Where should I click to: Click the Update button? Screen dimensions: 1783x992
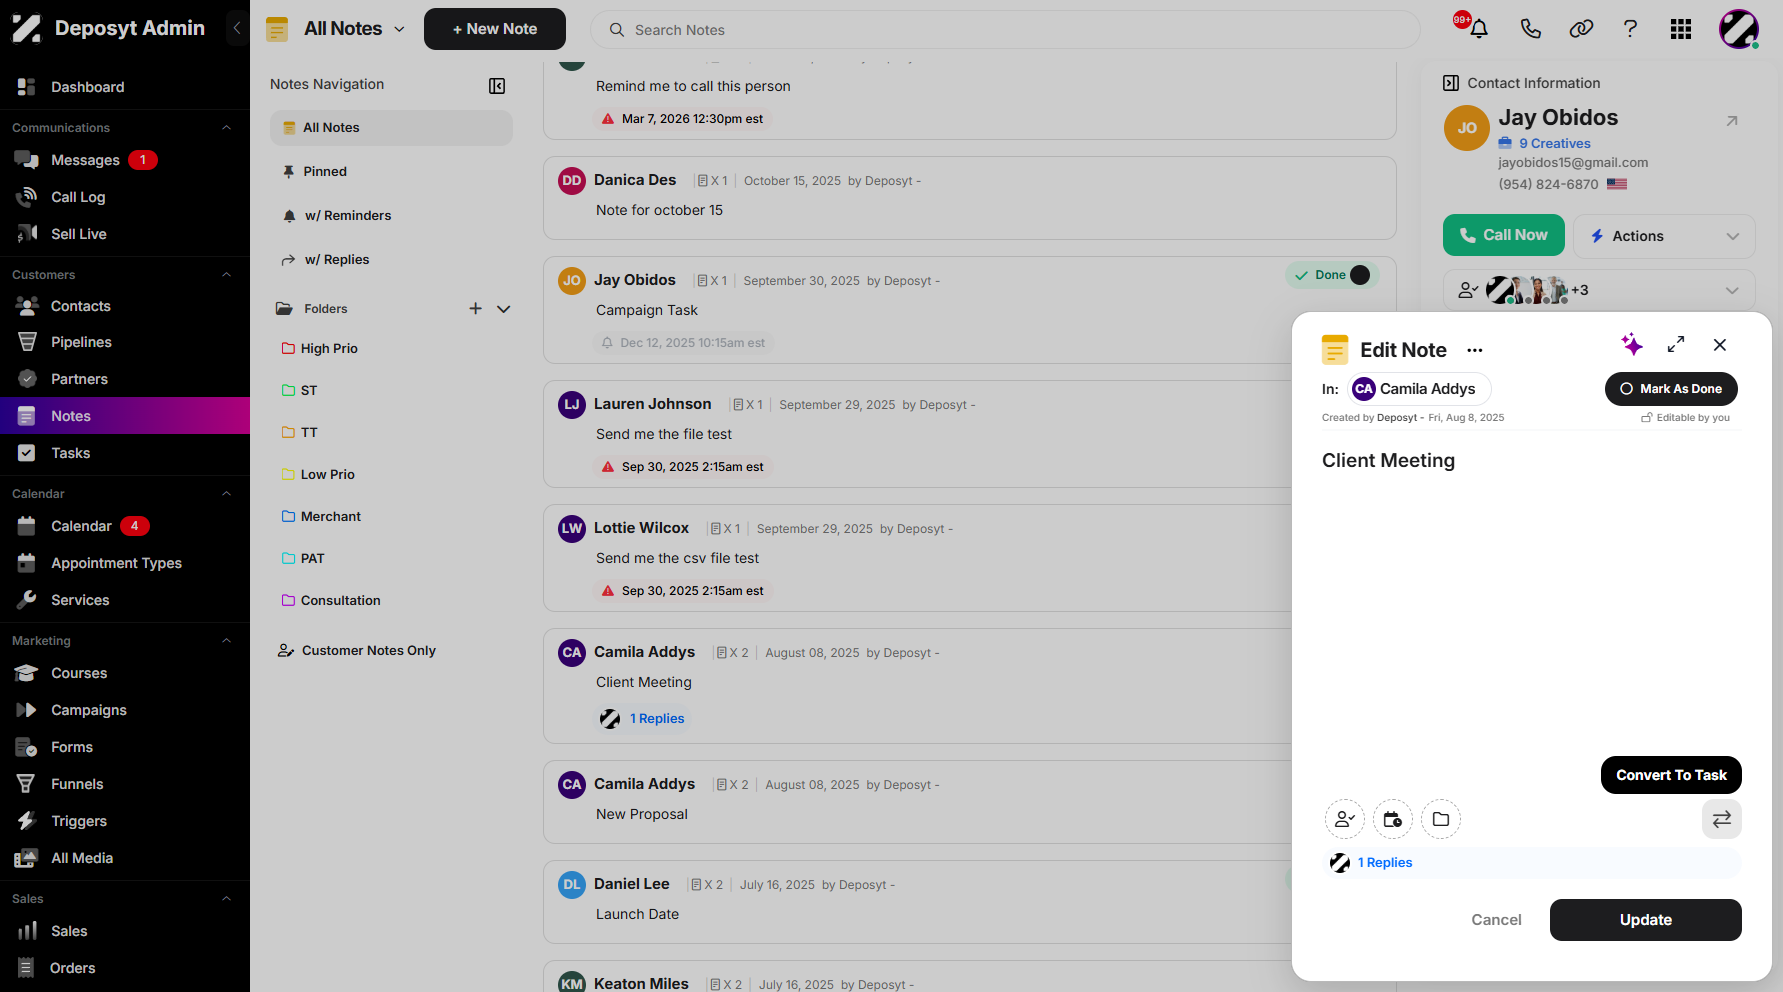[1646, 920]
